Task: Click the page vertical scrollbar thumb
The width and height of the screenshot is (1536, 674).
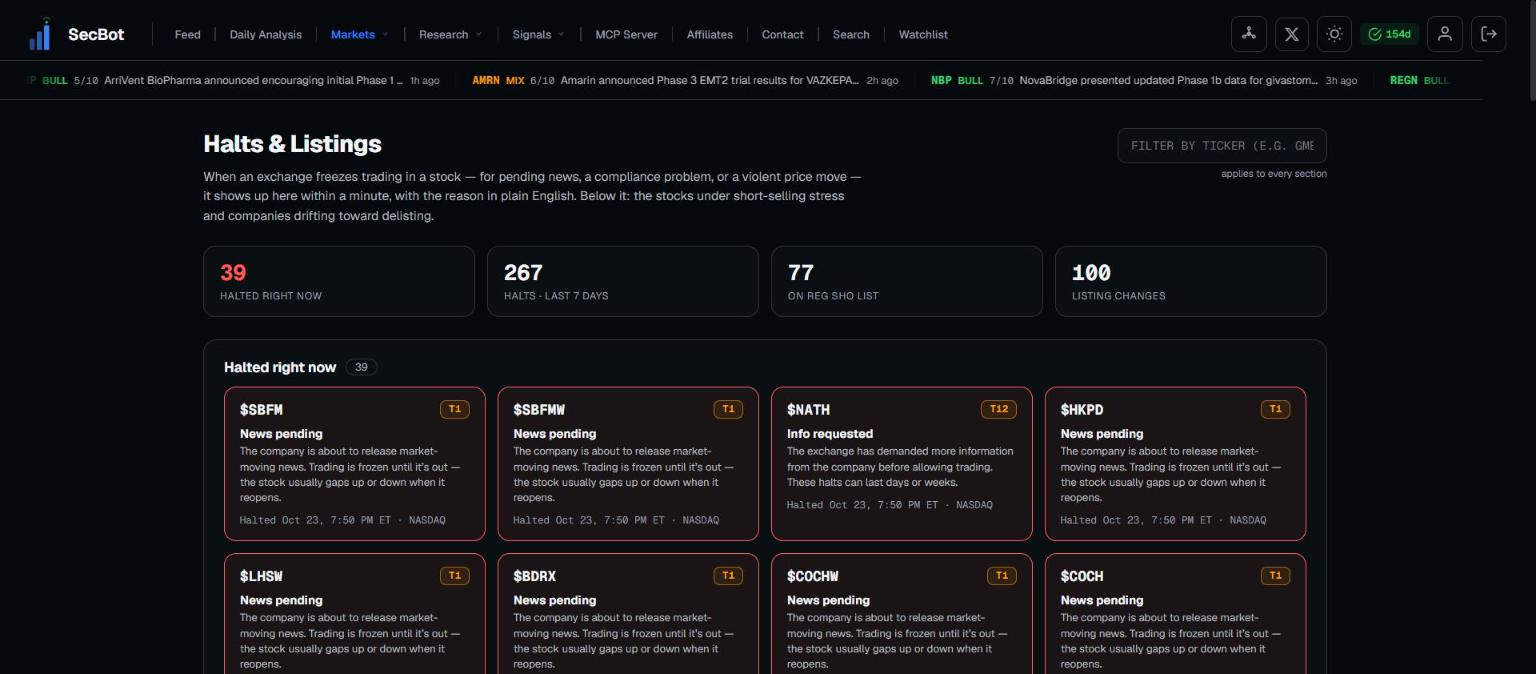Action: coord(1530,50)
